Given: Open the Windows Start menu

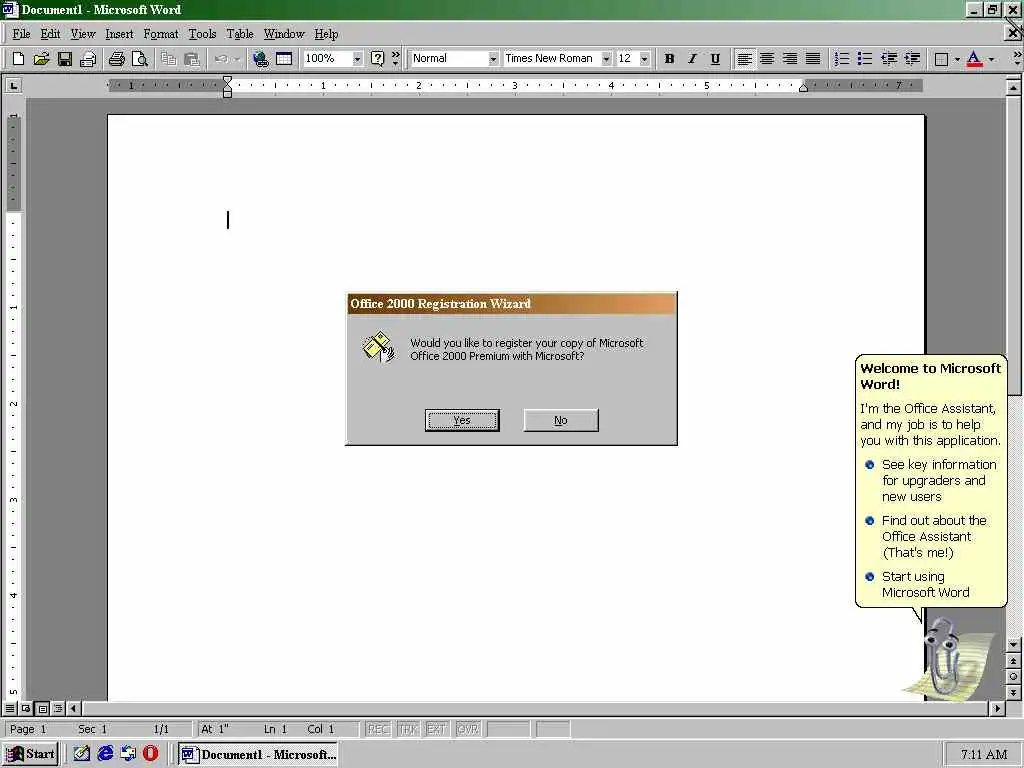Looking at the screenshot, I should [x=30, y=754].
